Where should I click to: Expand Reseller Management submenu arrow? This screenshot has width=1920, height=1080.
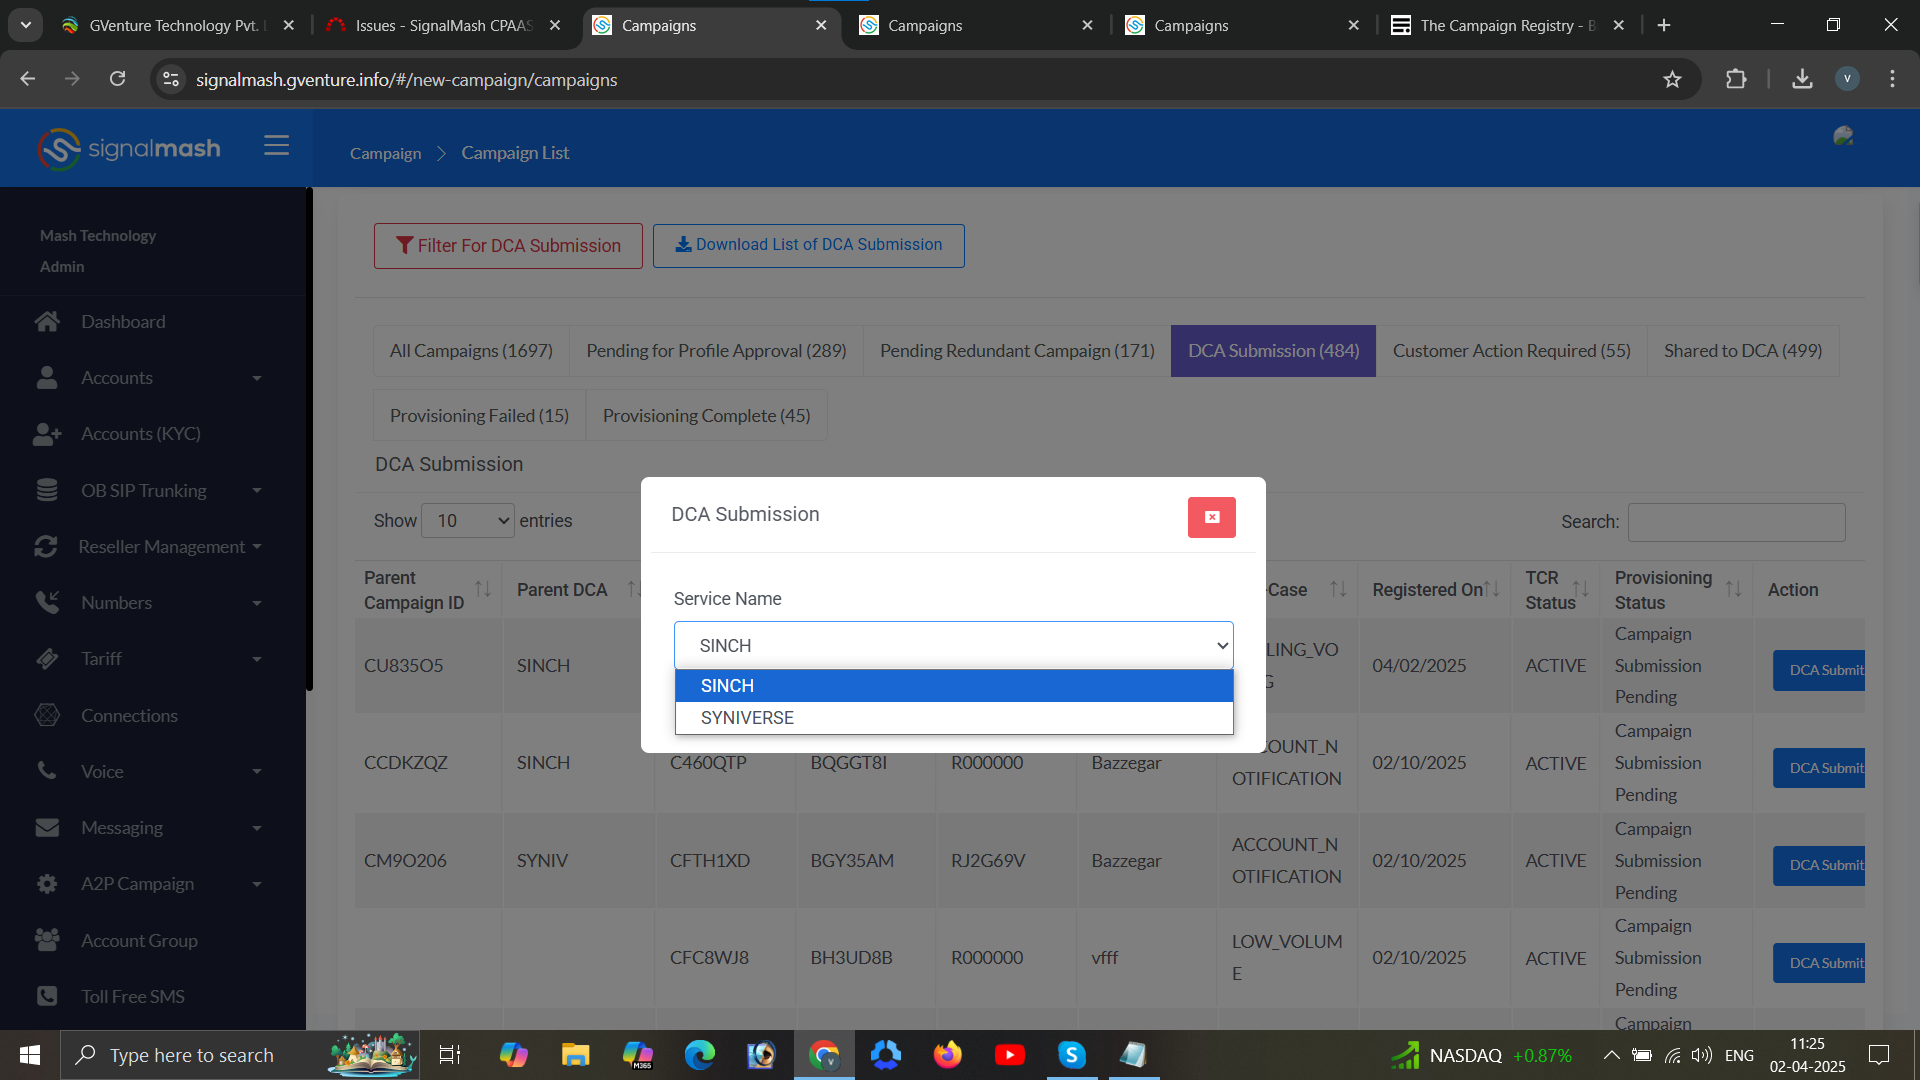point(257,547)
